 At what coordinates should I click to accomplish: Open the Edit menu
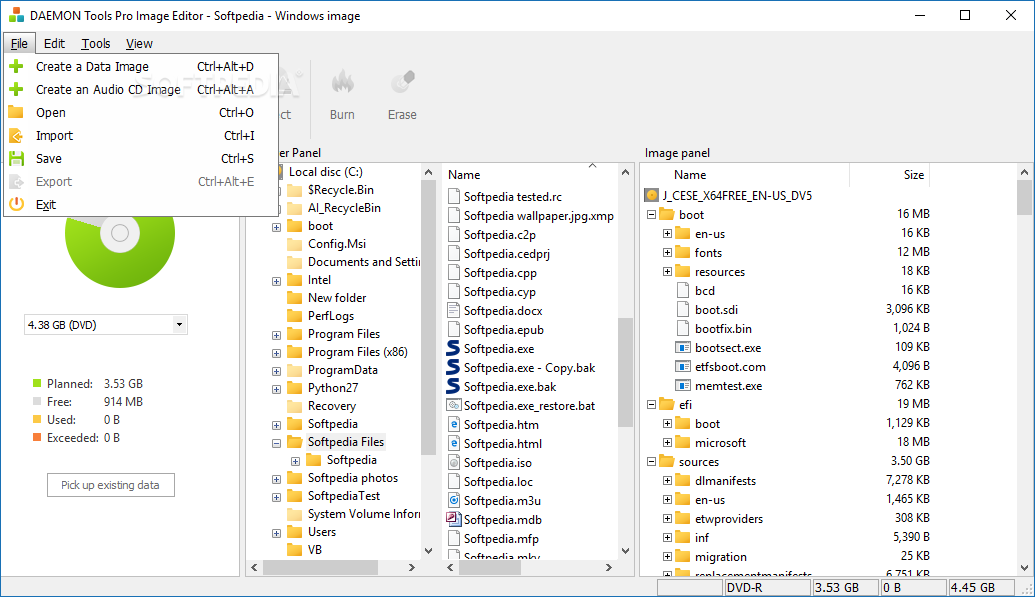click(54, 44)
